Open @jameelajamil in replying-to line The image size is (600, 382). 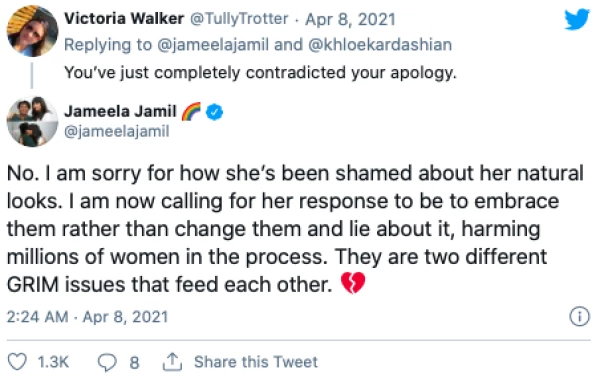[x=213, y=45]
